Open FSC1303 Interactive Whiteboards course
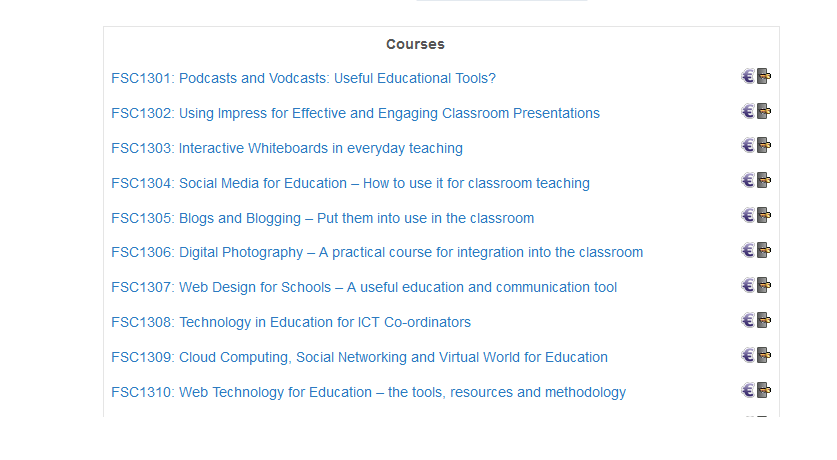Viewport: 837px width, 460px height. (x=287, y=148)
